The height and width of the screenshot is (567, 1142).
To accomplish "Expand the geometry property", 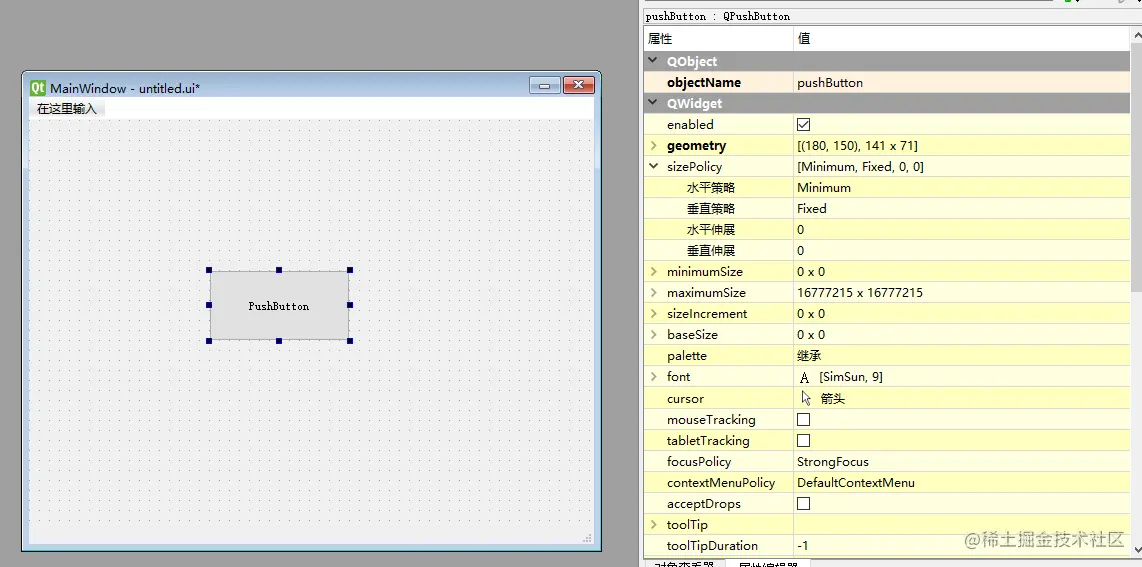I will point(653,146).
